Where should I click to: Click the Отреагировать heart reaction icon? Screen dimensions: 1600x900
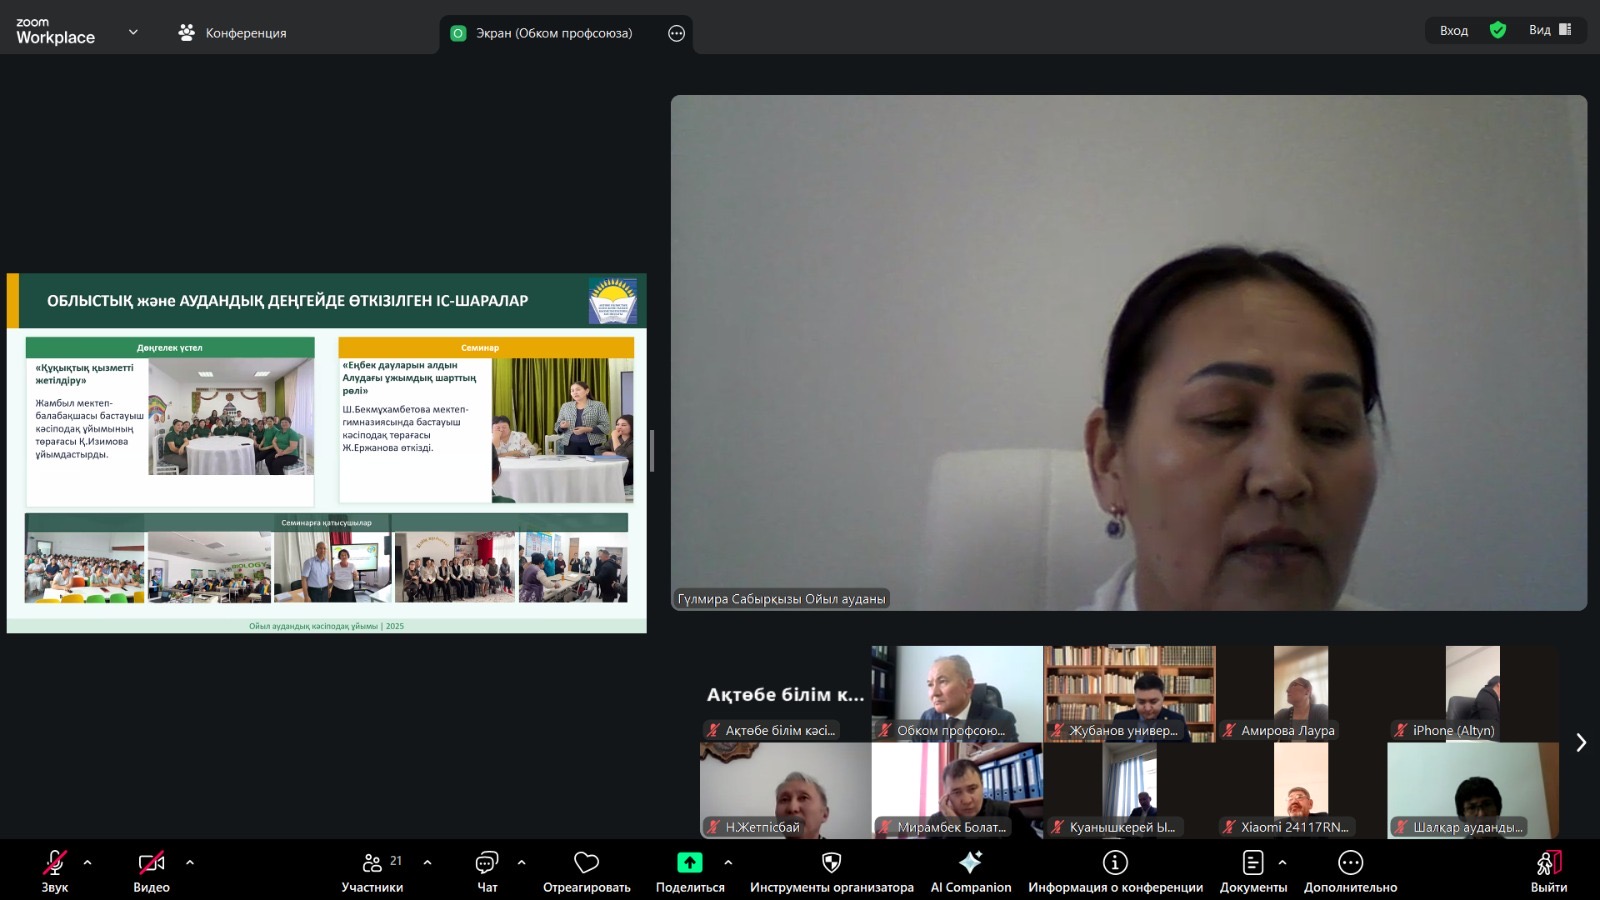pyautogui.click(x=586, y=863)
